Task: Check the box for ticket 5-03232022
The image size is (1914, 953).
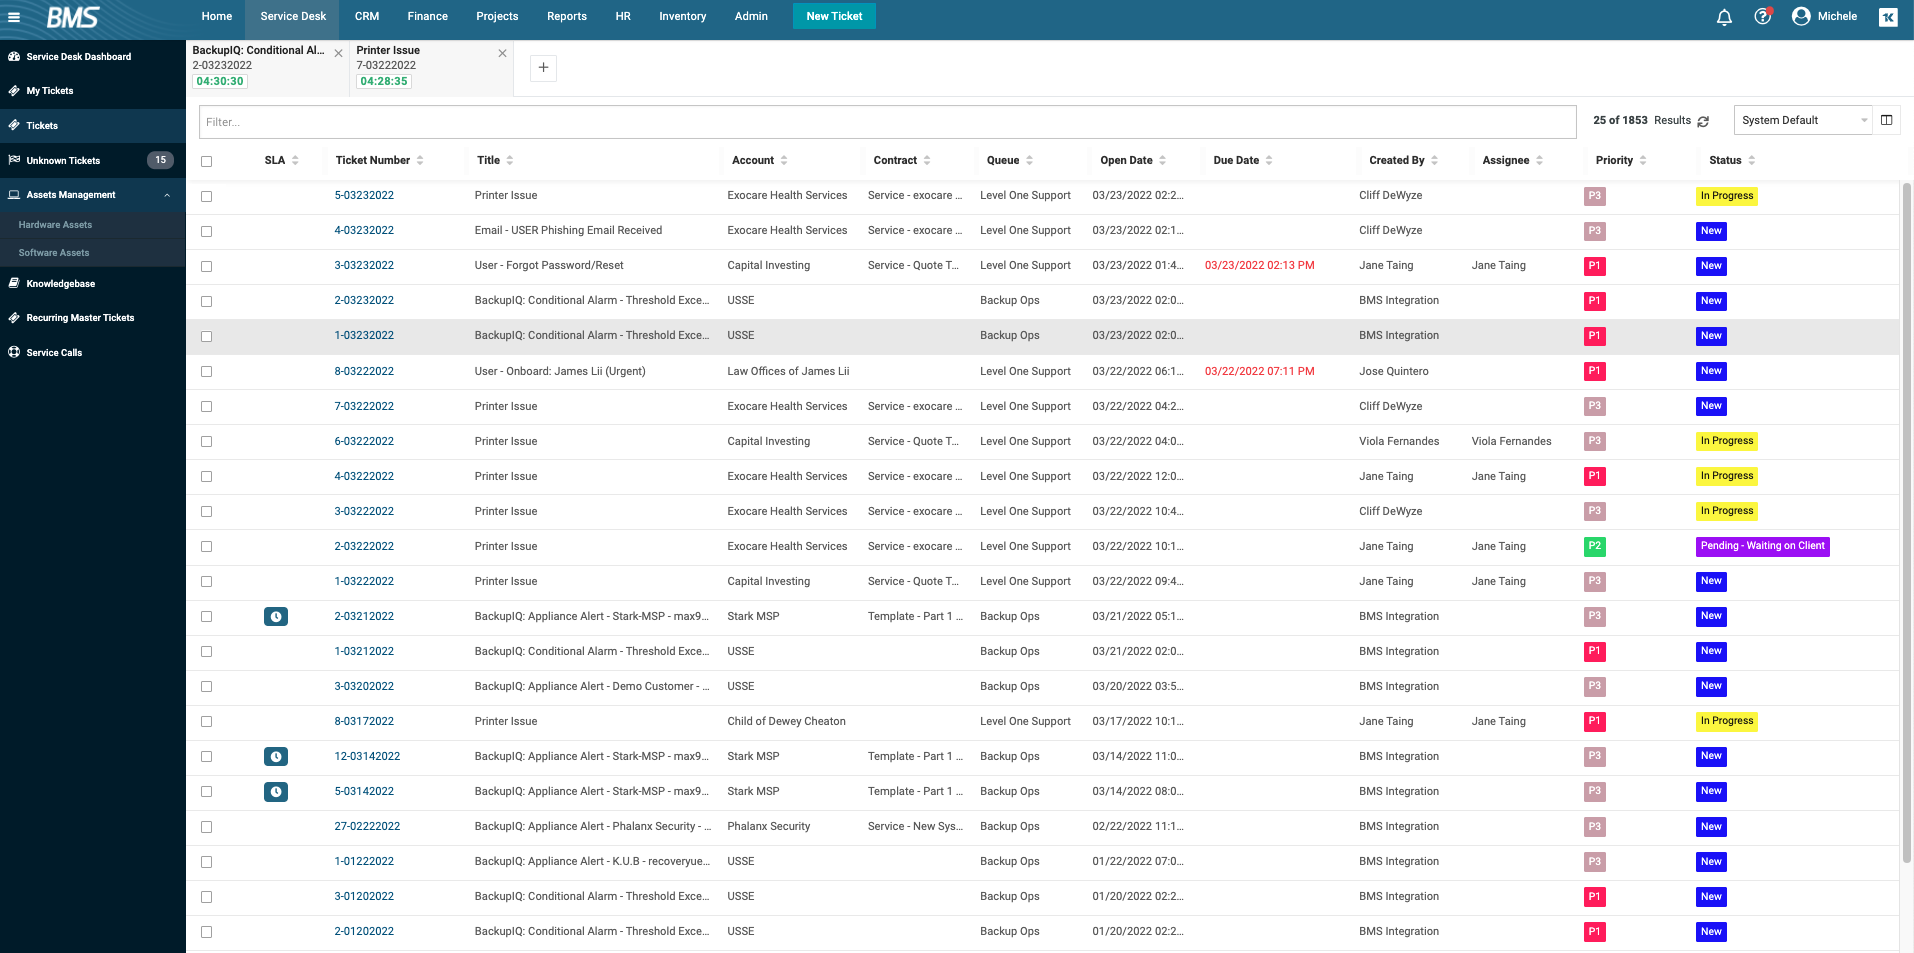Action: 206,196
